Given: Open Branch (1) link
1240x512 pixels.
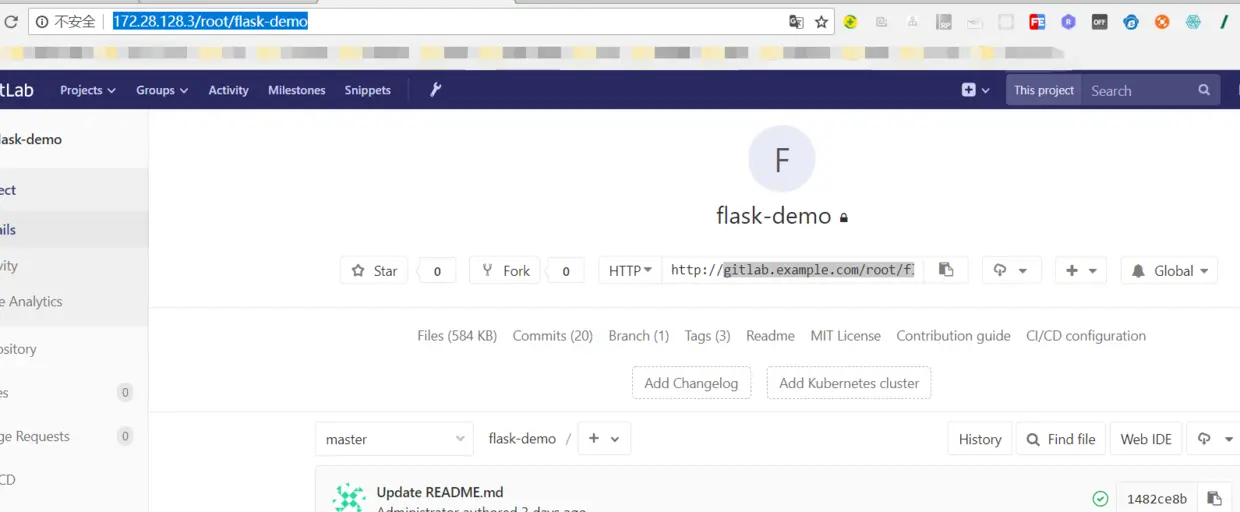Looking at the screenshot, I should click(x=639, y=336).
